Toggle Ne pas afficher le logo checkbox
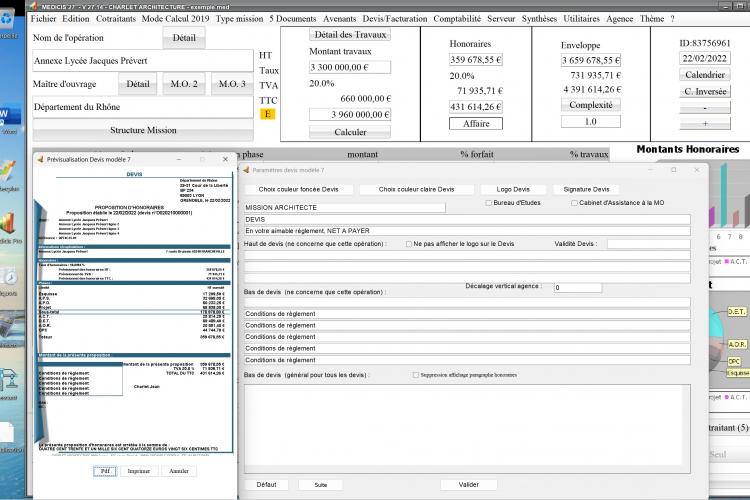 [408, 244]
